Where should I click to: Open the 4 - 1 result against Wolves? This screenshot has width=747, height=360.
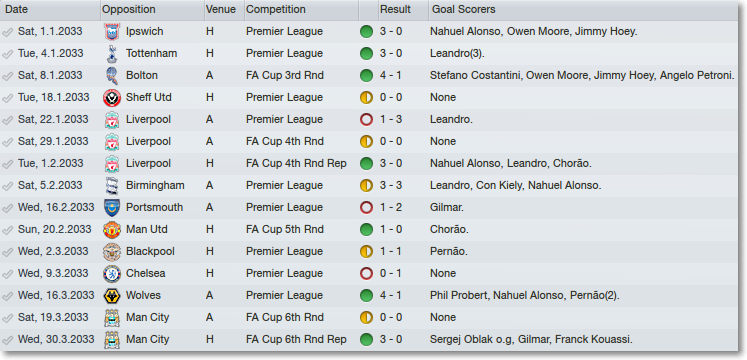[391, 295]
